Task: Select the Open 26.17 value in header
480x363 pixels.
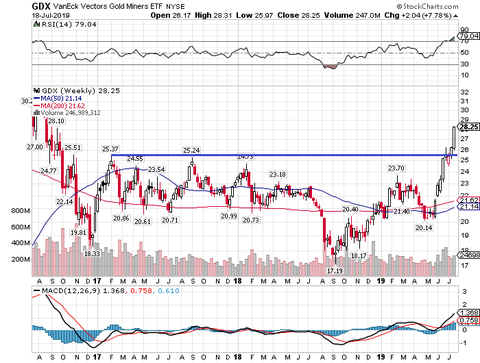Action: [x=171, y=15]
